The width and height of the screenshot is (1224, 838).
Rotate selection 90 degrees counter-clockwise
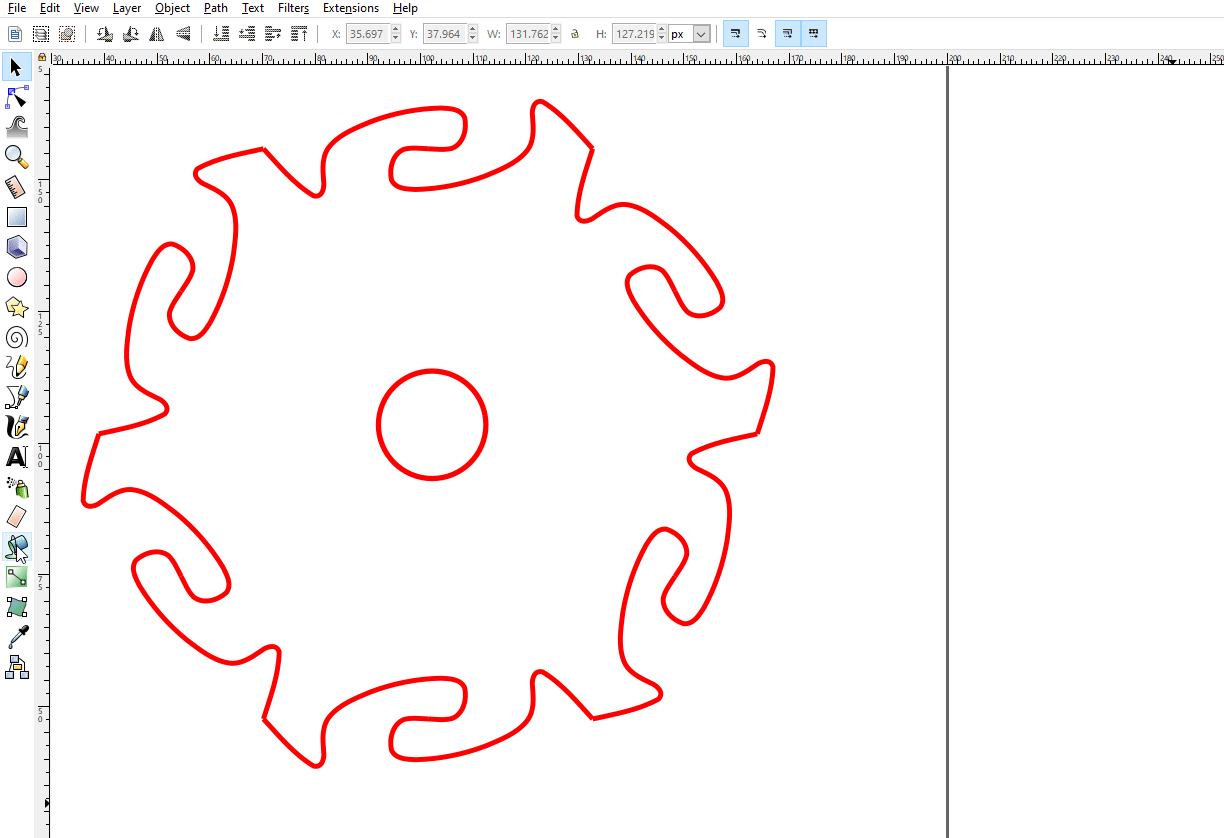click(x=105, y=33)
